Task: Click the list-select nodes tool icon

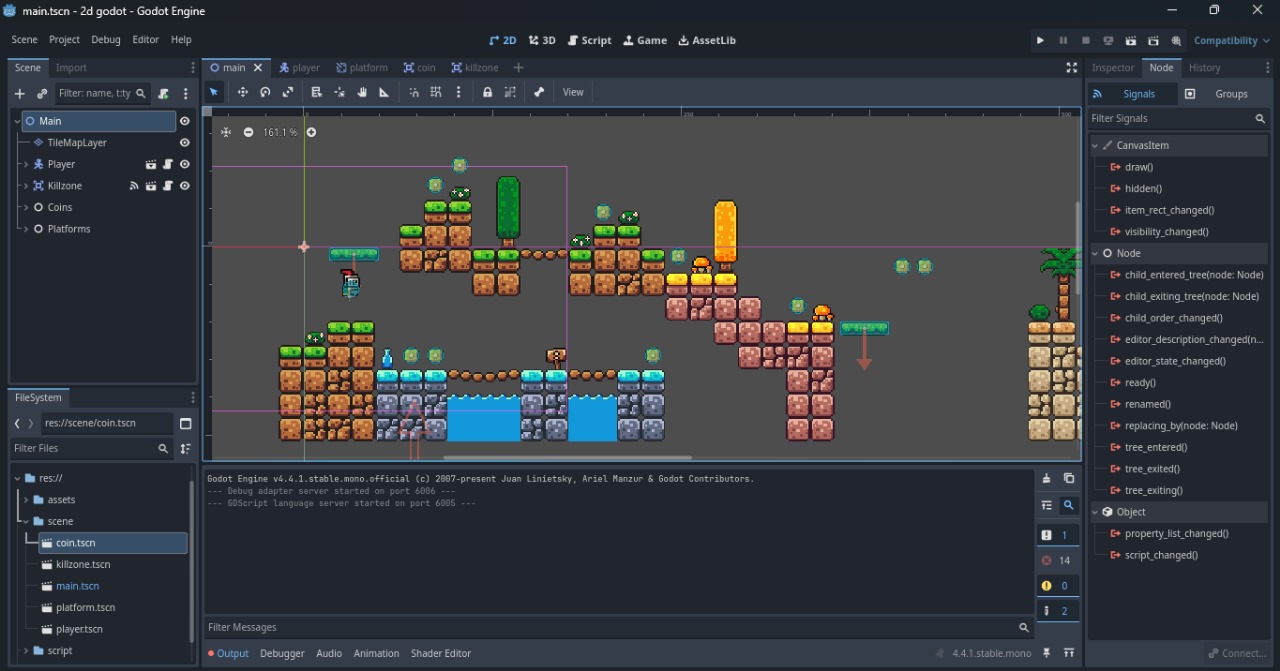Action: [x=316, y=92]
